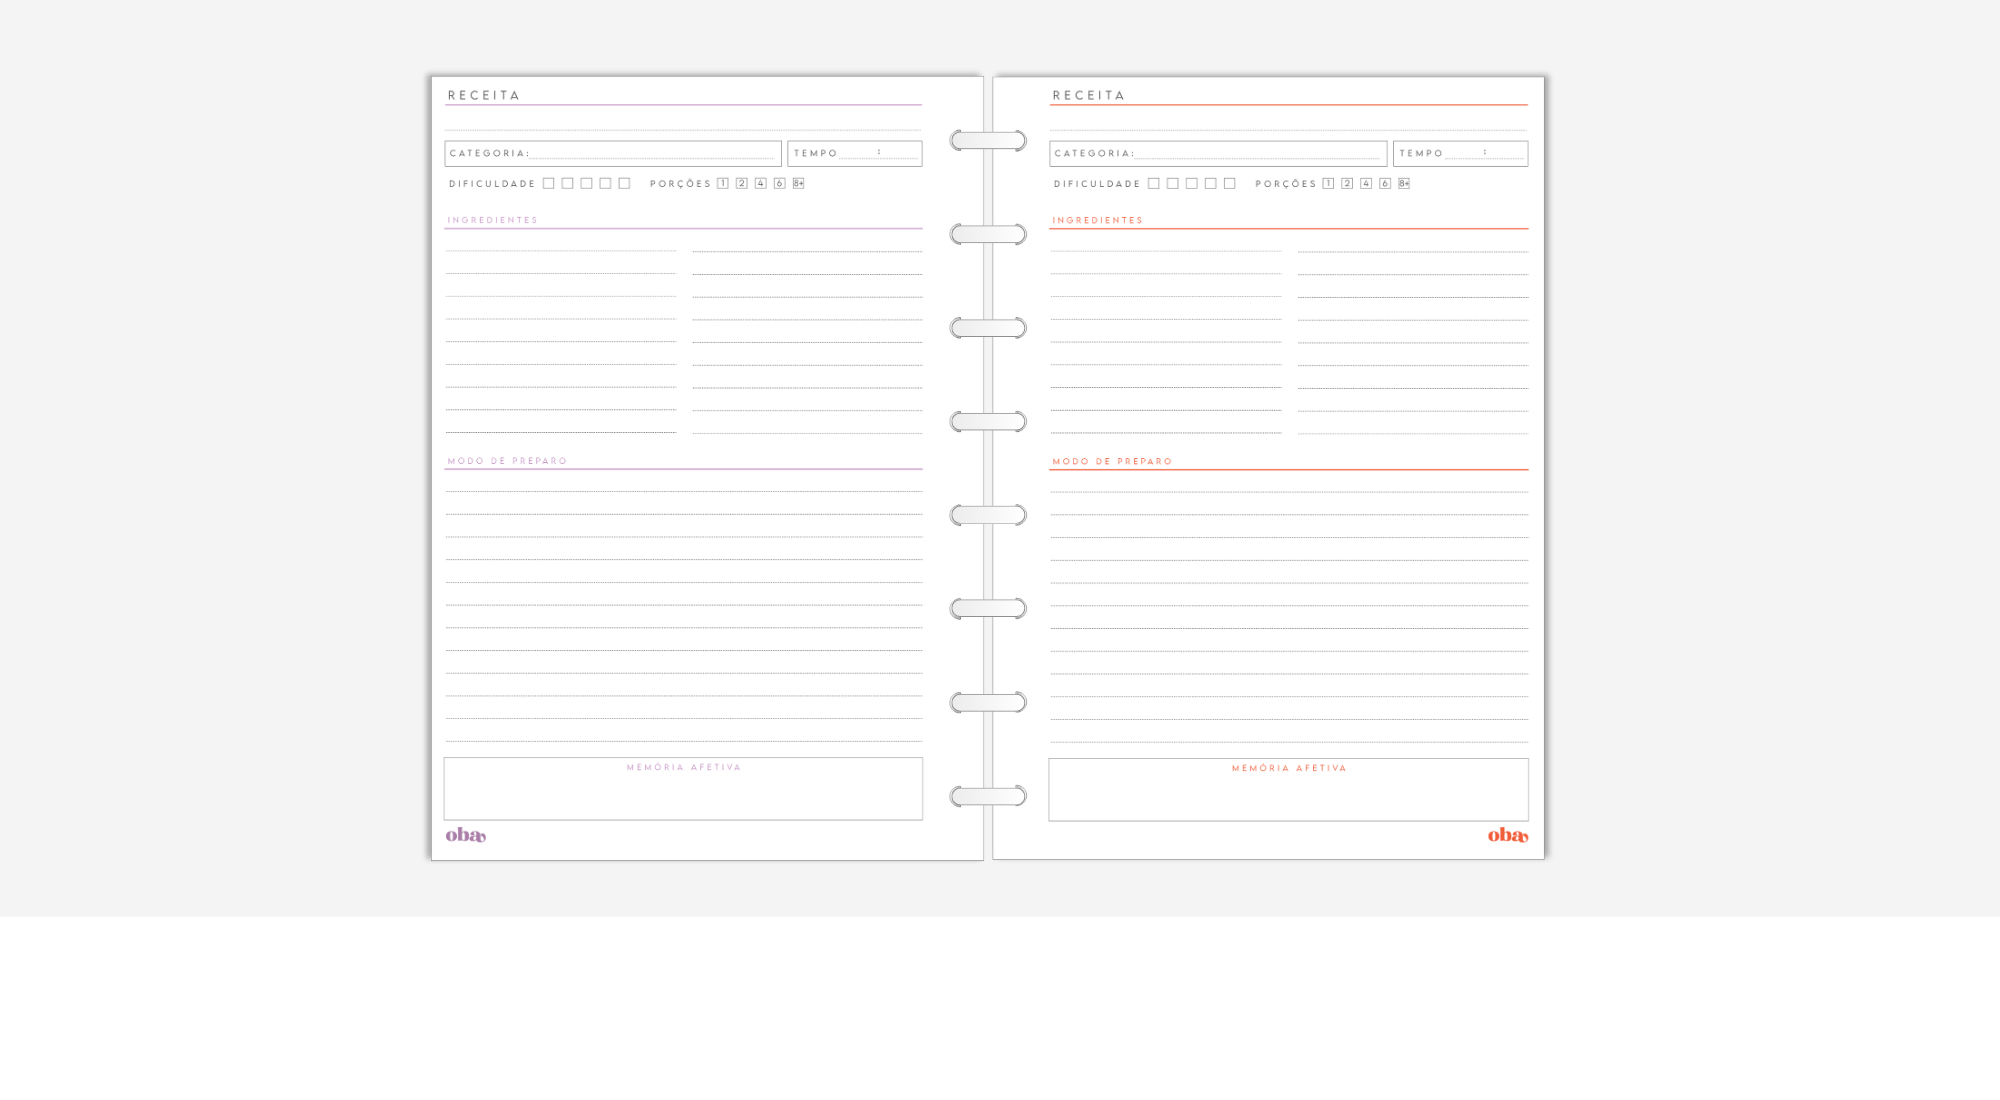Click the purple Ingredientes heading
Viewport: 2000px width, 1100px height.
pos(492,220)
